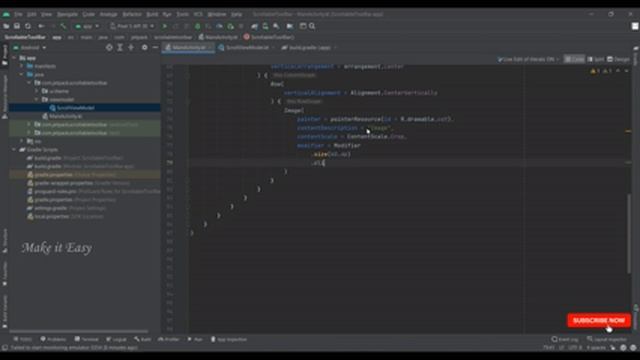Open the Logcat tool window

(116, 340)
